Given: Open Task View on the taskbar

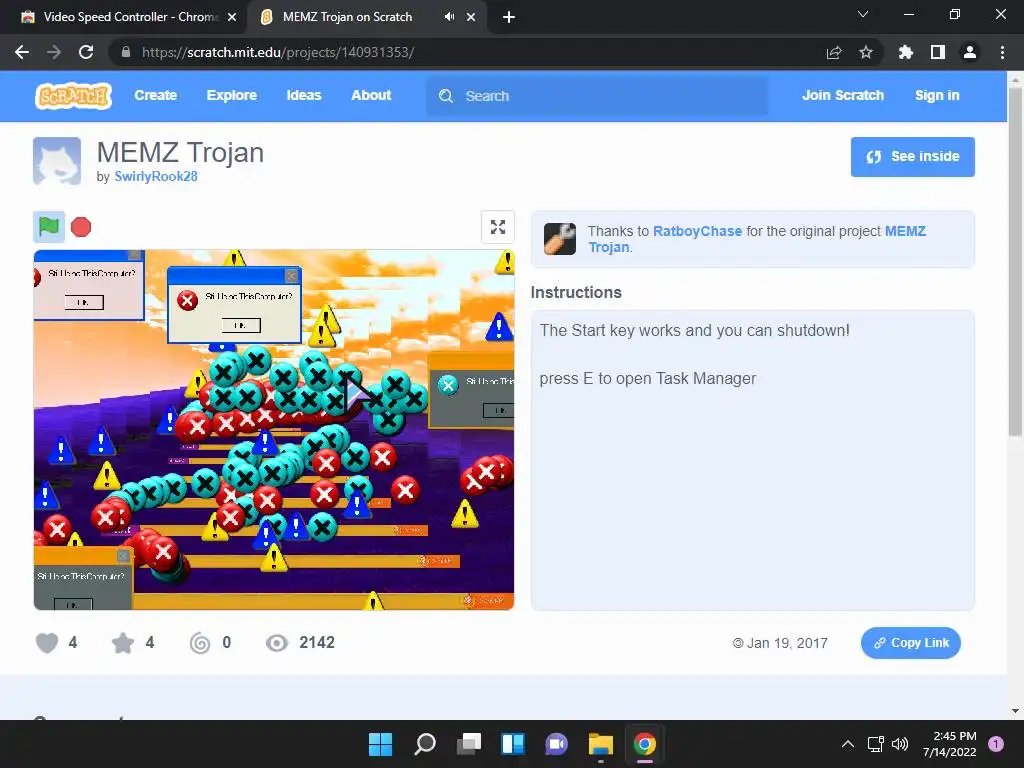Looking at the screenshot, I should pyautogui.click(x=469, y=744).
